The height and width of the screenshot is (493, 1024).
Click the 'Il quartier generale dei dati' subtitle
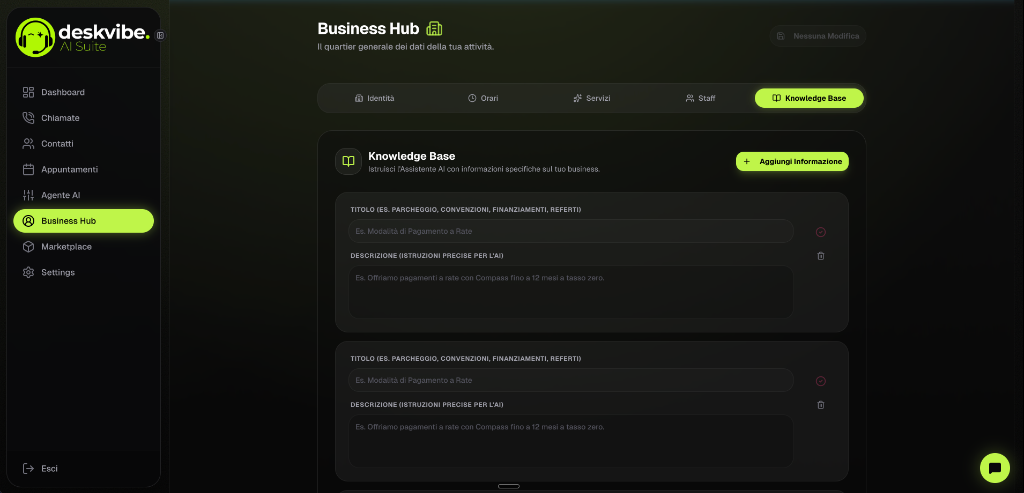point(406,47)
